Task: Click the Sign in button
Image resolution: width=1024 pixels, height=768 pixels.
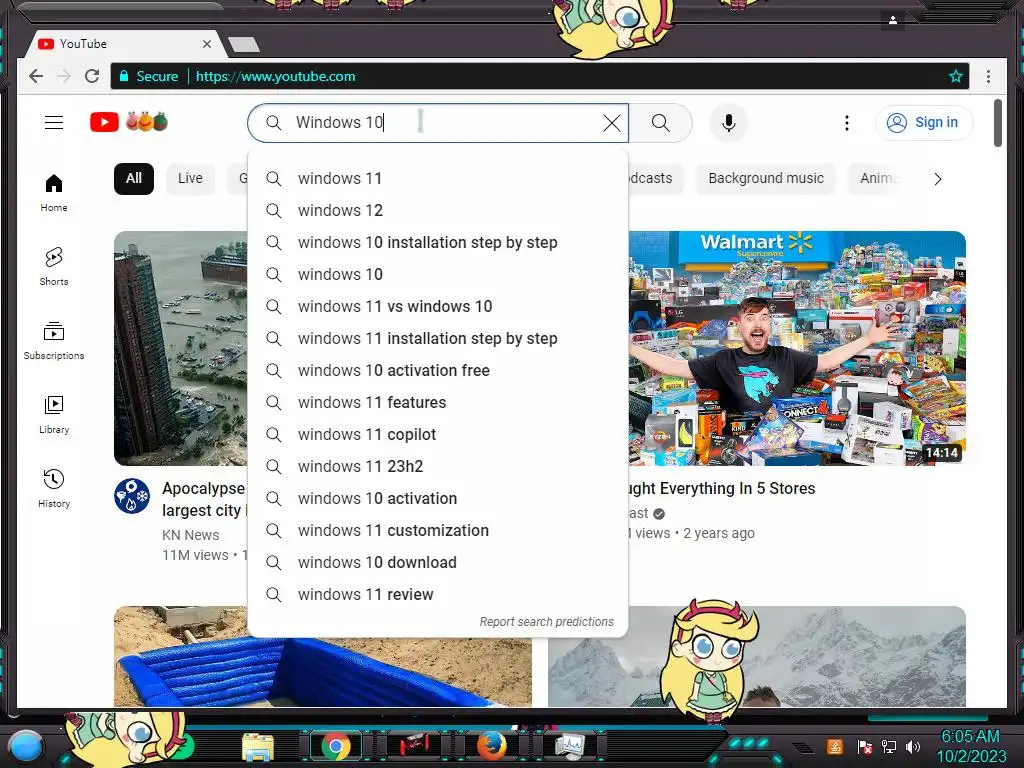Action: coord(923,123)
